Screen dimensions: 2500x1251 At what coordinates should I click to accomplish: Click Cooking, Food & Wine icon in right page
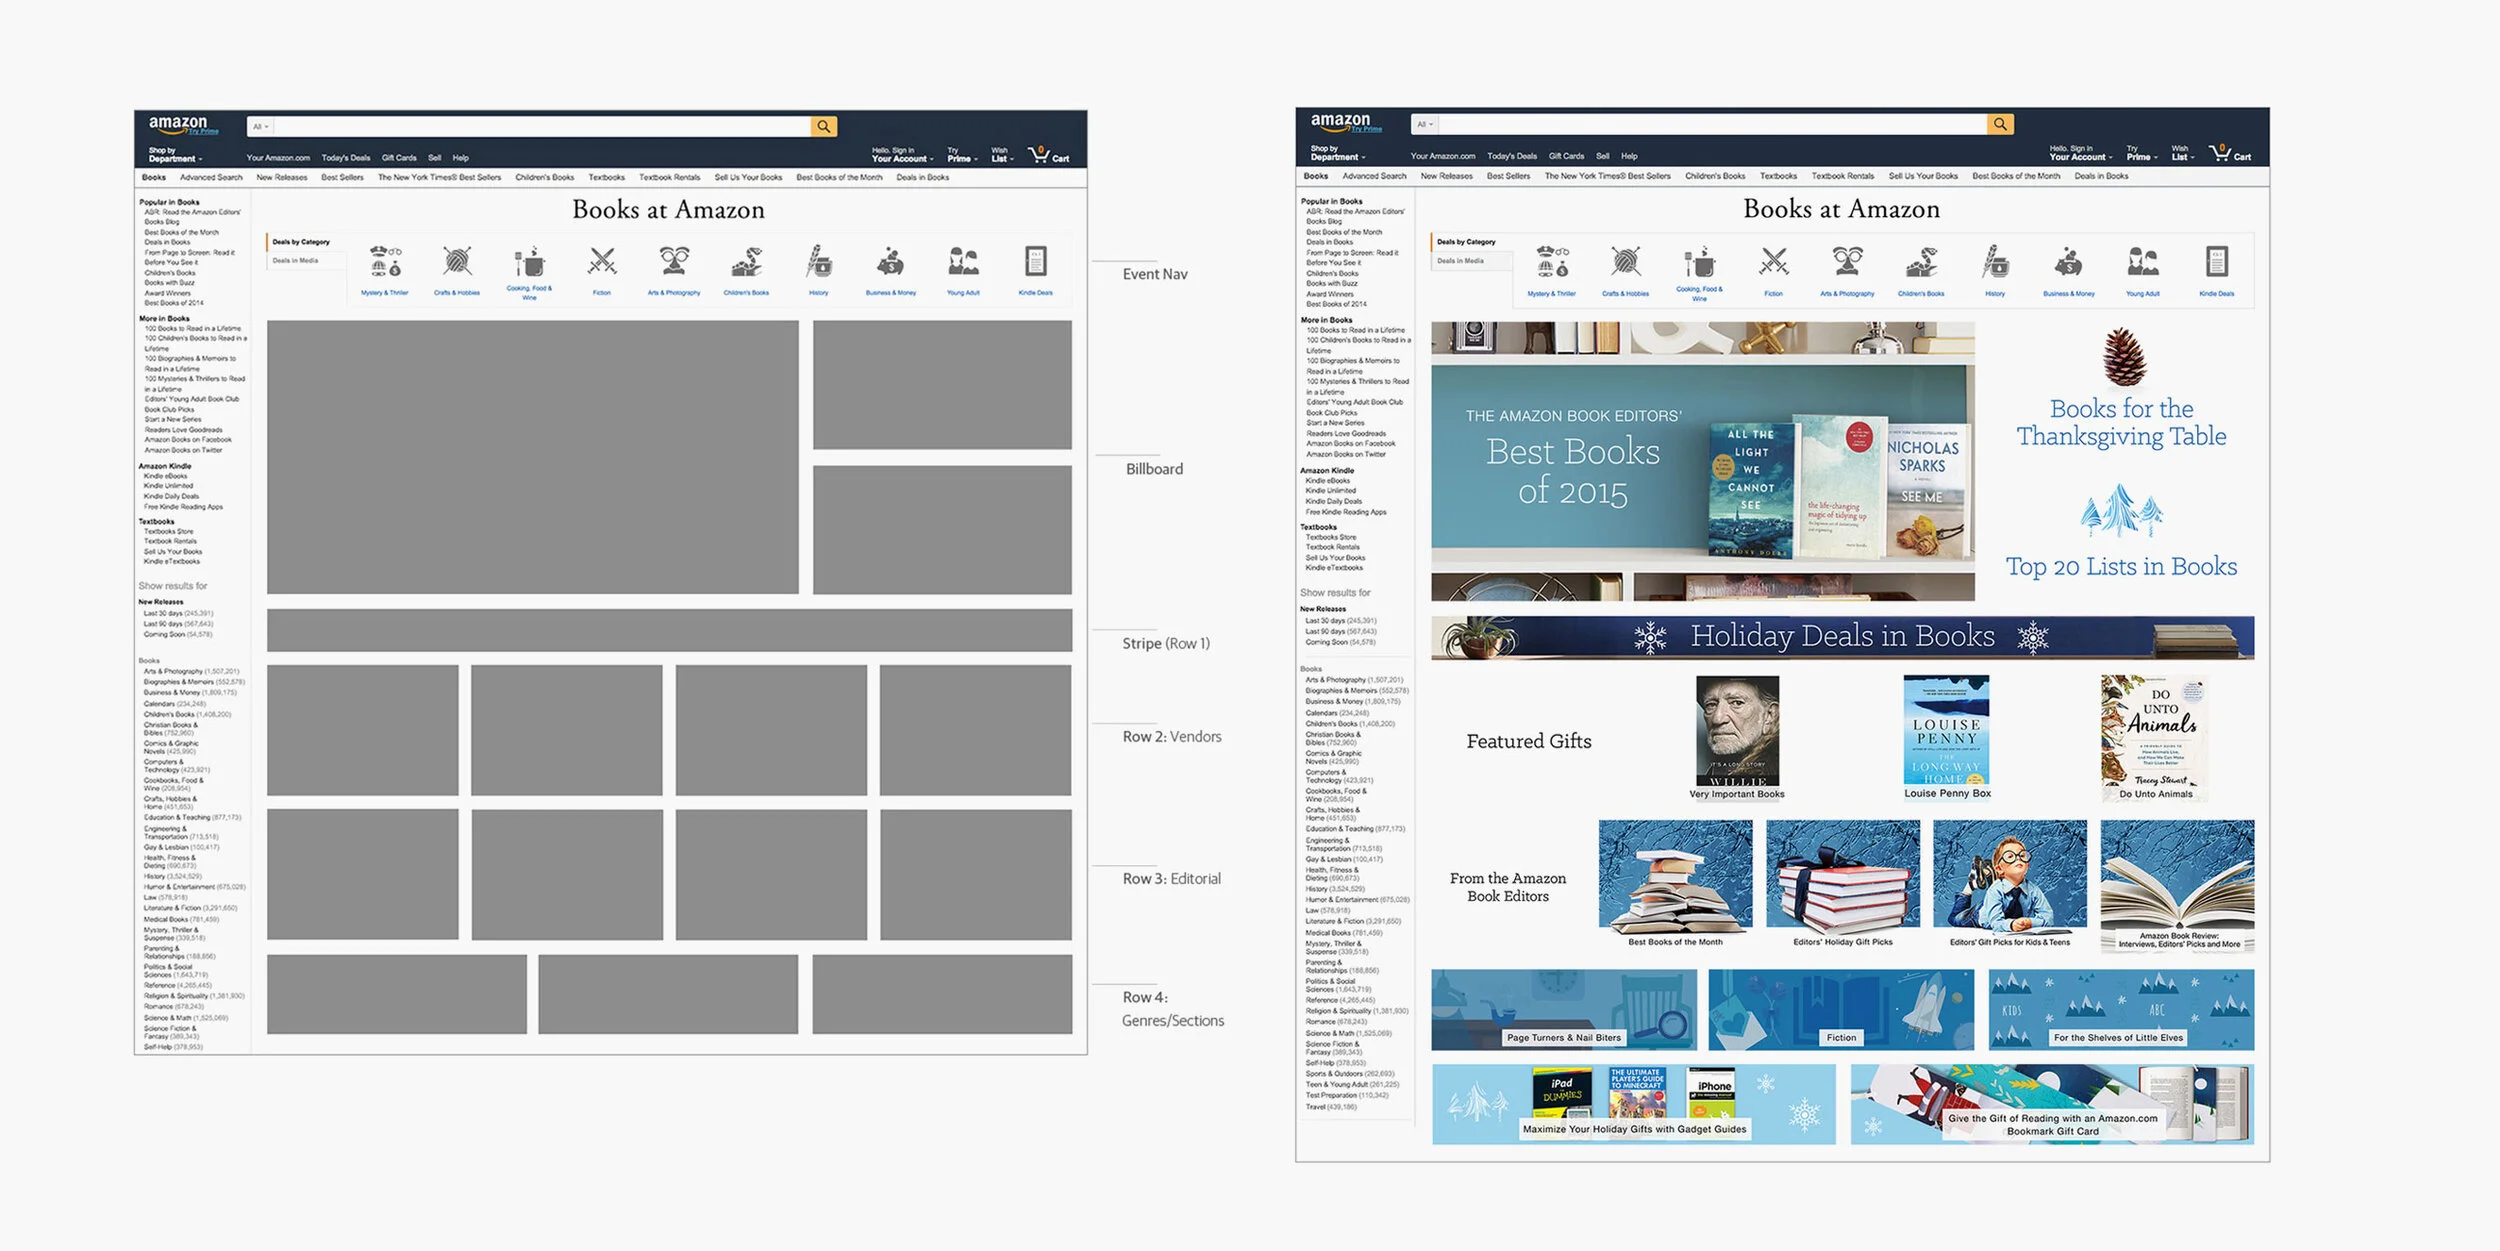tap(1699, 262)
